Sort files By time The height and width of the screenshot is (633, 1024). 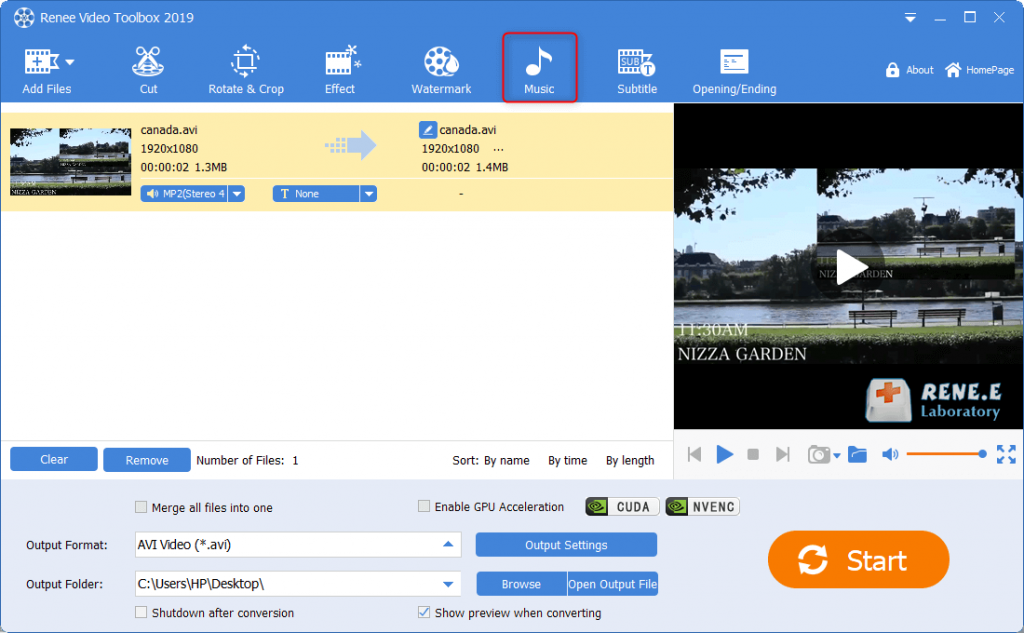(568, 461)
